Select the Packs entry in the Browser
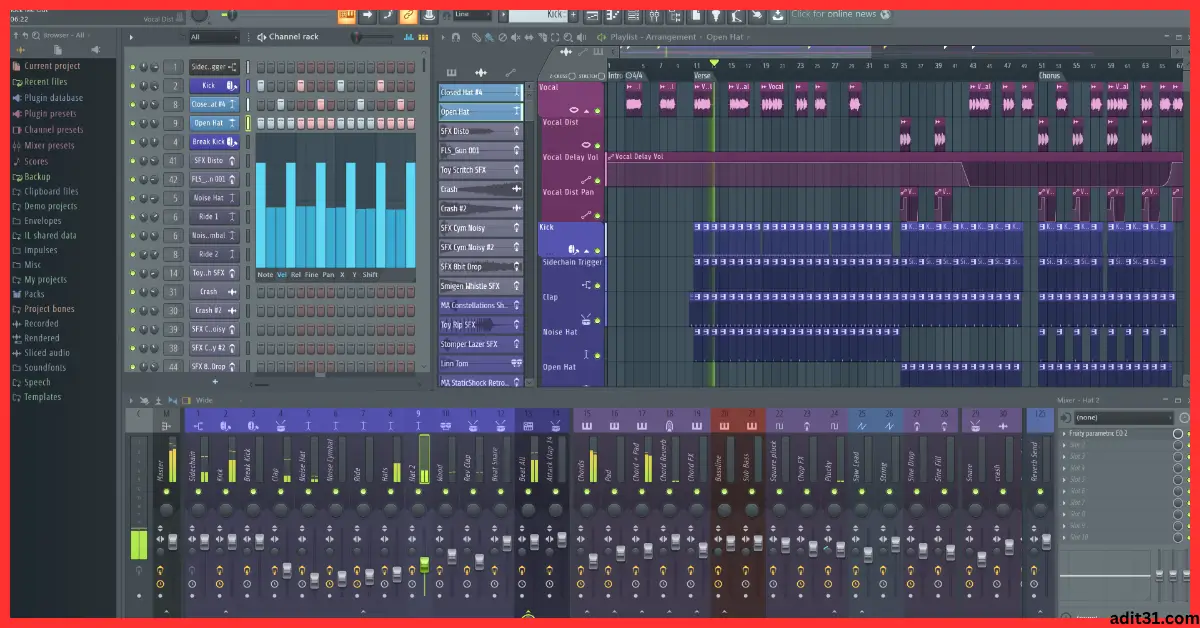Image resolution: width=1200 pixels, height=628 pixels. click(33, 294)
